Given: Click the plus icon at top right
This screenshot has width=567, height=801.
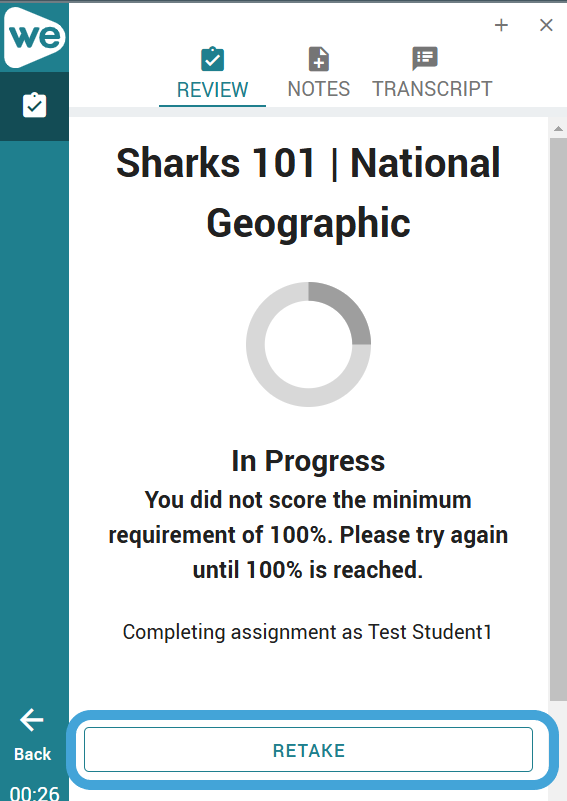Looking at the screenshot, I should [x=501, y=25].
